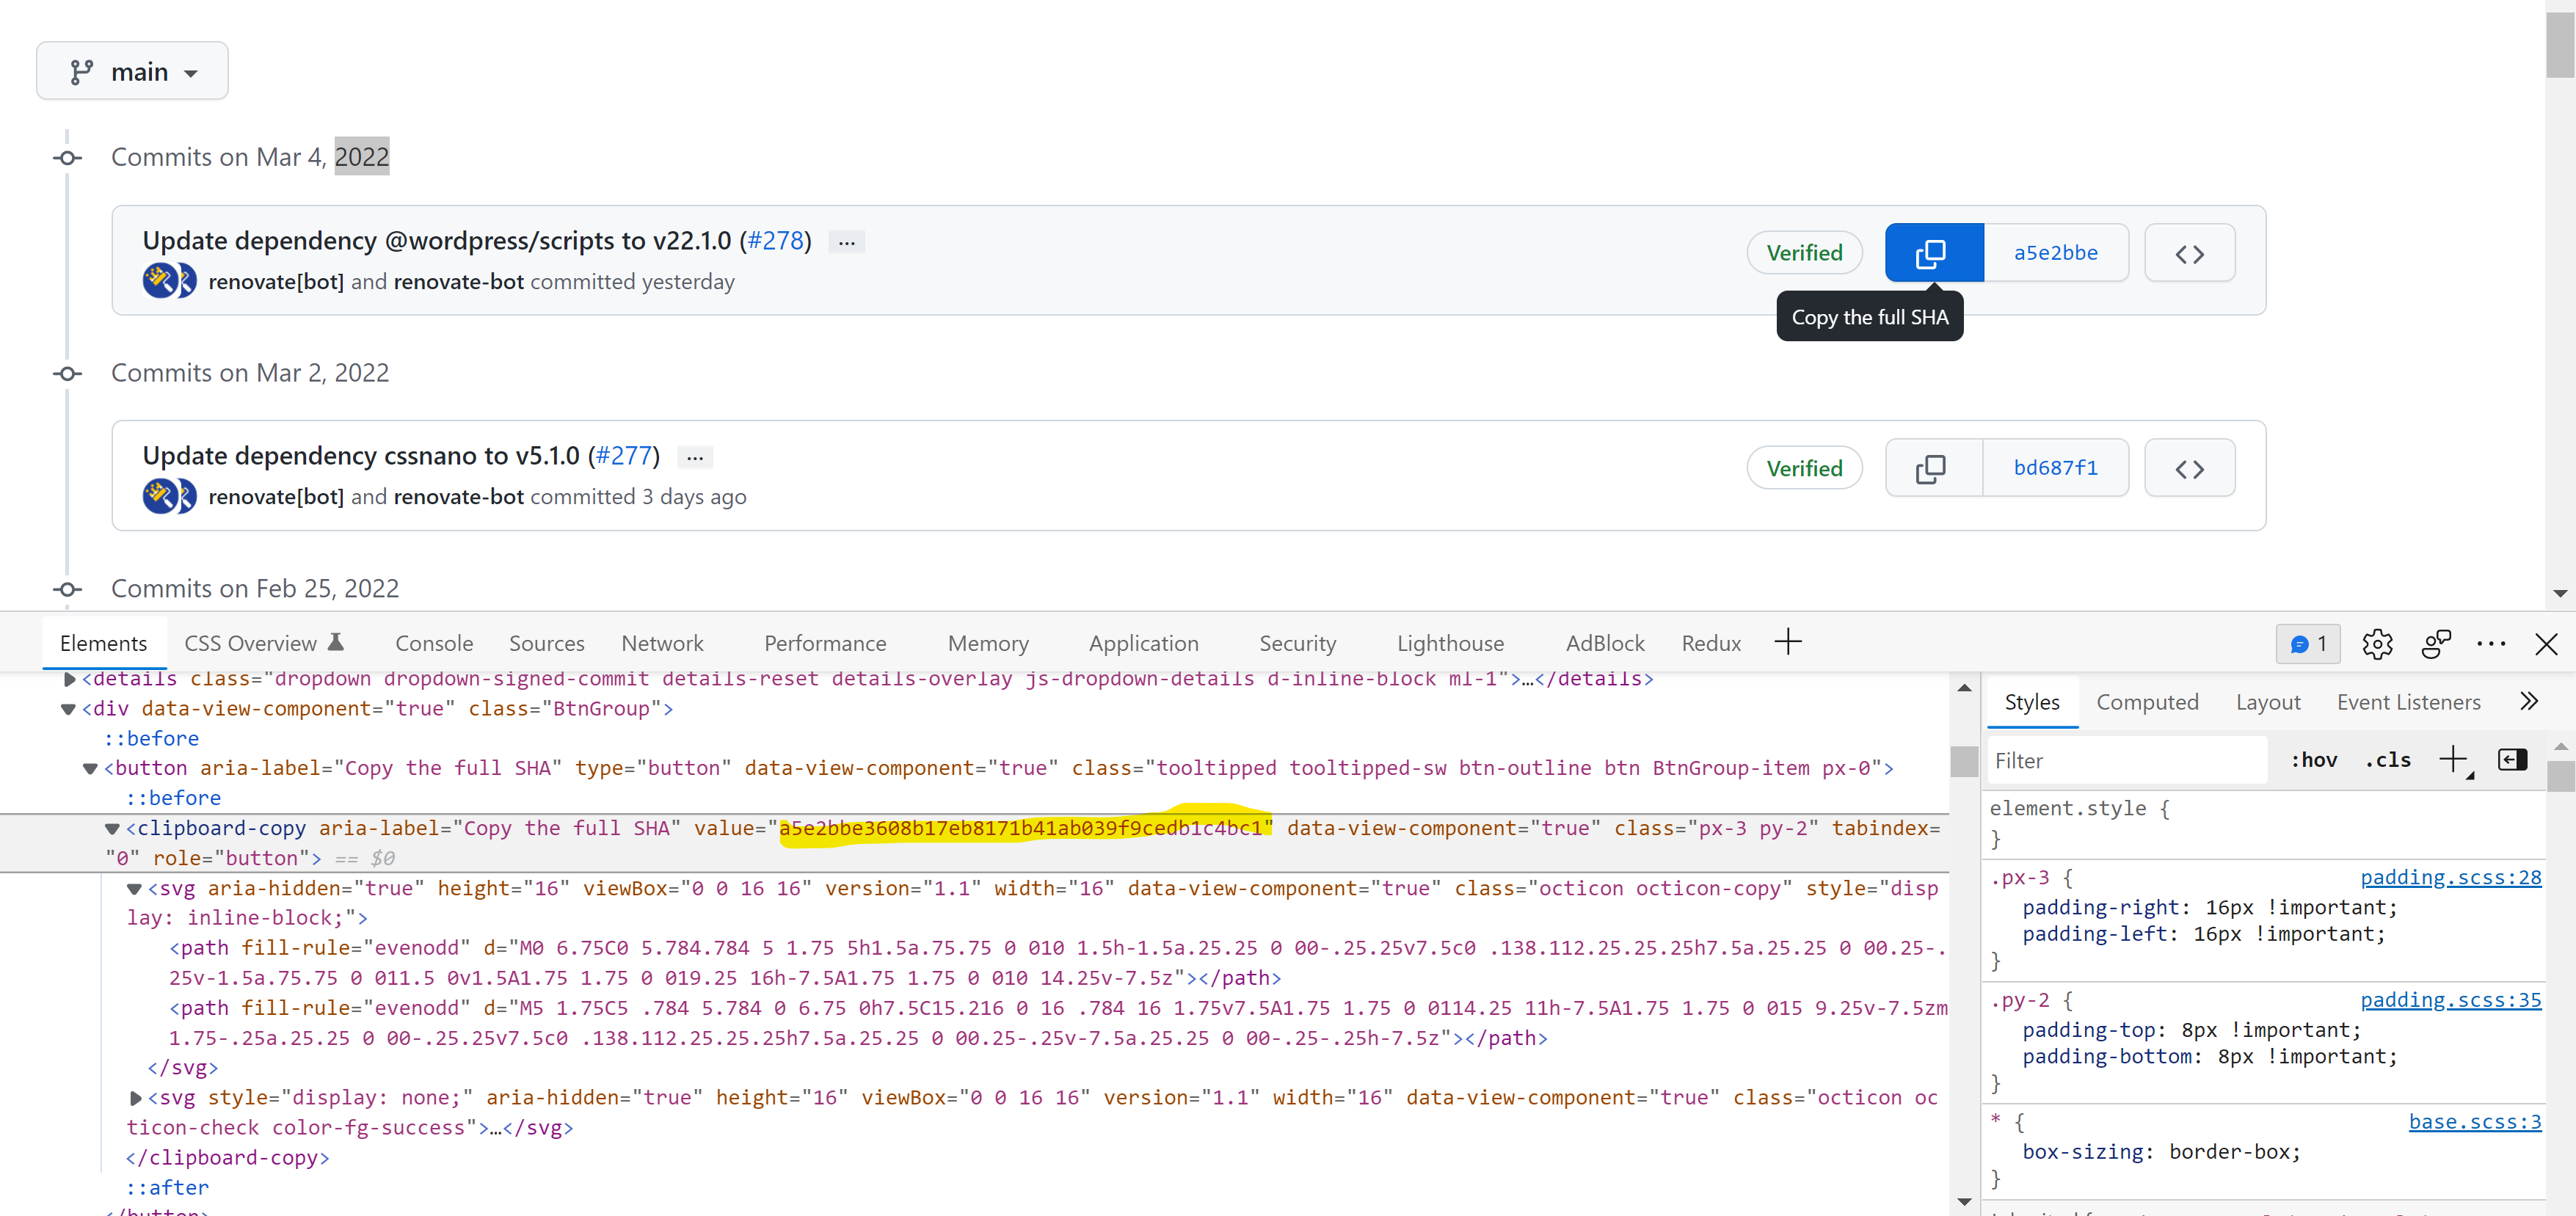Viewport: 2576px width, 1216px height.
Task: Open DevTools settings gear icon
Action: 2377,644
